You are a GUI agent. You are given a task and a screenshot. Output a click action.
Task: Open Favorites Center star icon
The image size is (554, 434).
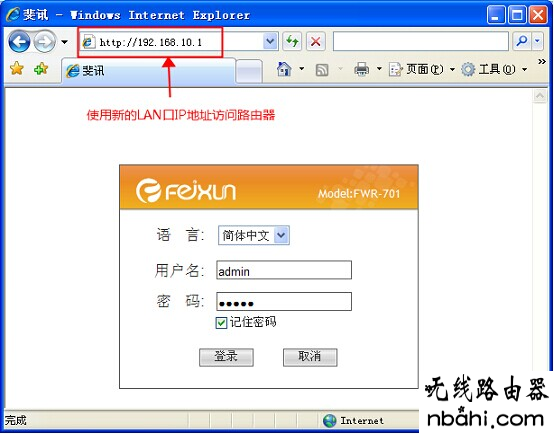click(x=17, y=68)
